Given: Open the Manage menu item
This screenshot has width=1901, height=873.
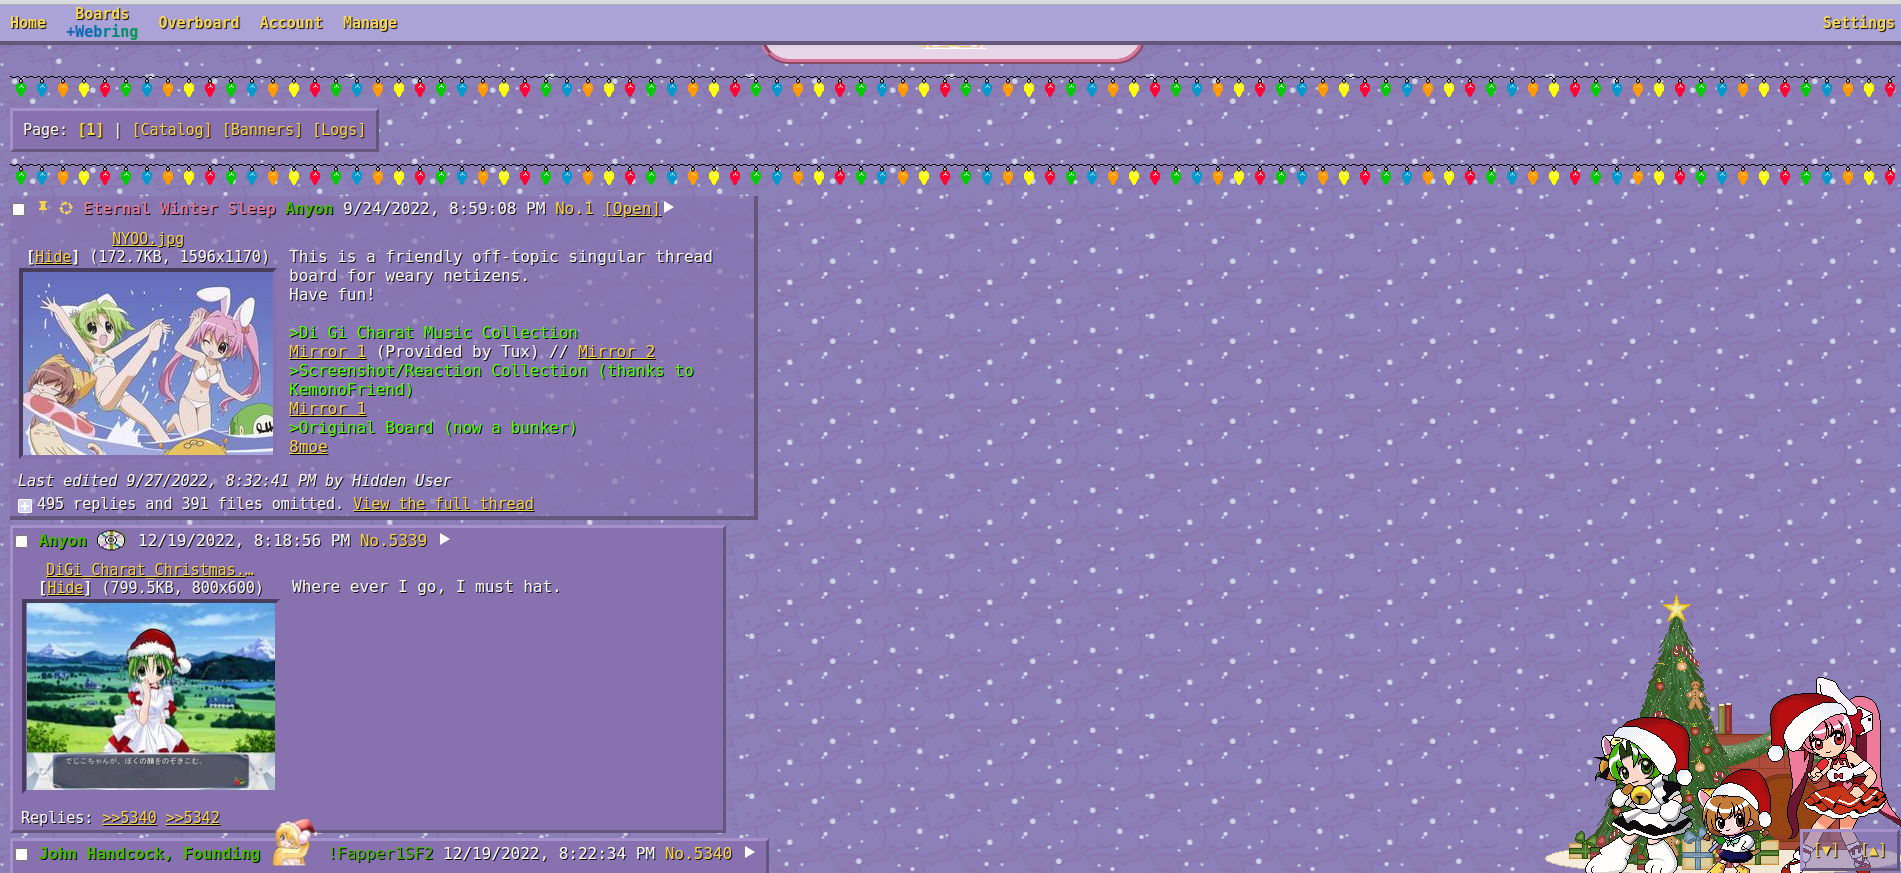Looking at the screenshot, I should [370, 23].
